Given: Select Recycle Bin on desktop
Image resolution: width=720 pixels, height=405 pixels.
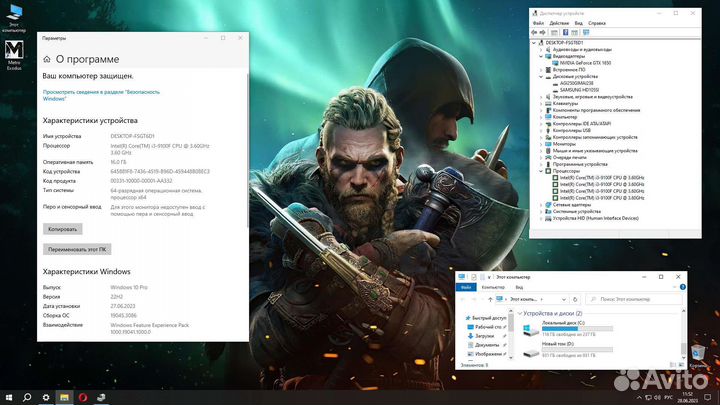Looking at the screenshot, I should click(698, 356).
